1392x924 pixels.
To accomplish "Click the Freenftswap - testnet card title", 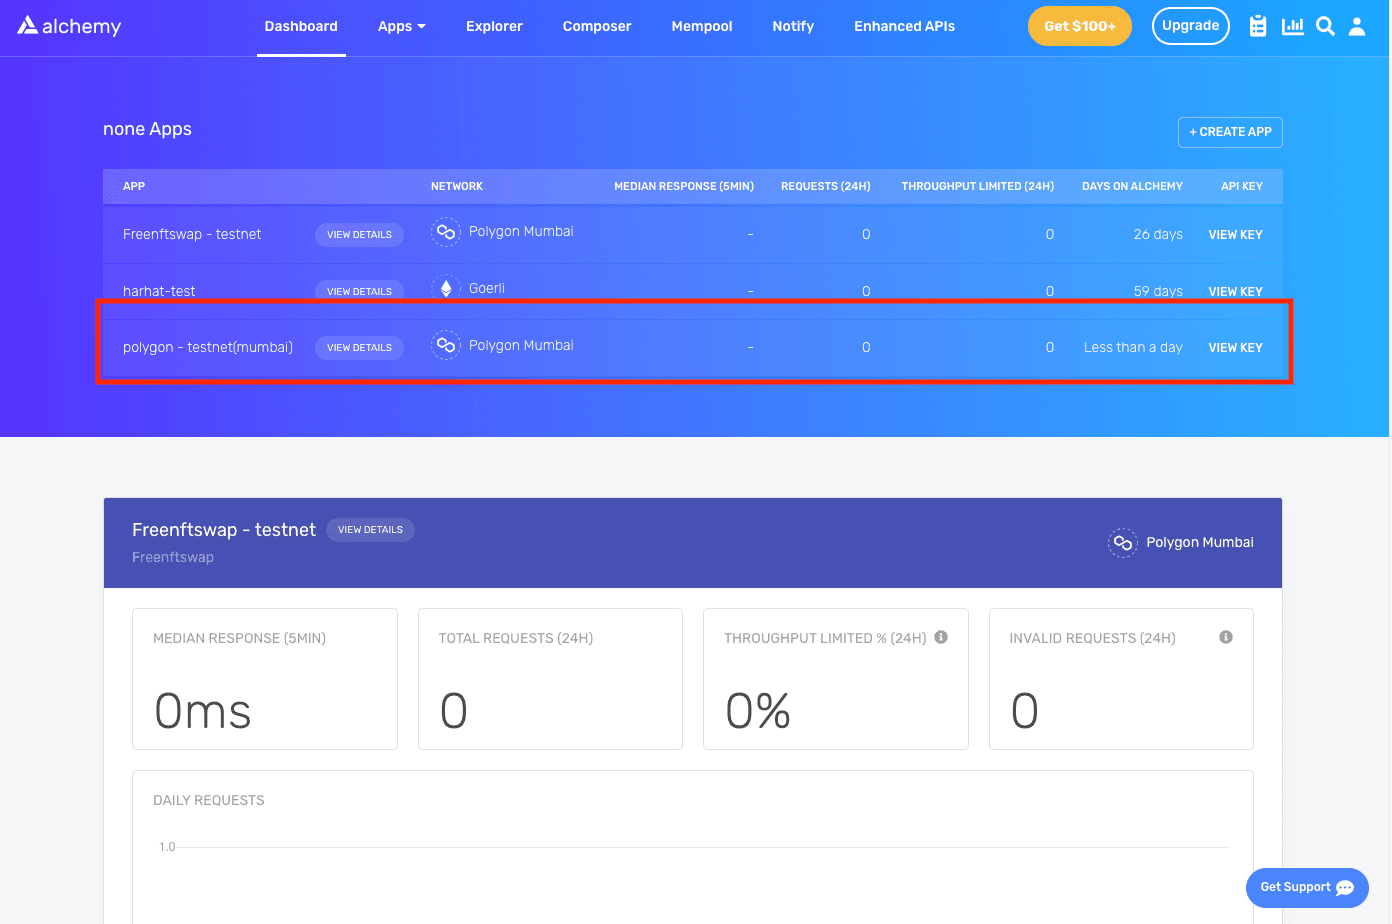I will pos(224,530).
